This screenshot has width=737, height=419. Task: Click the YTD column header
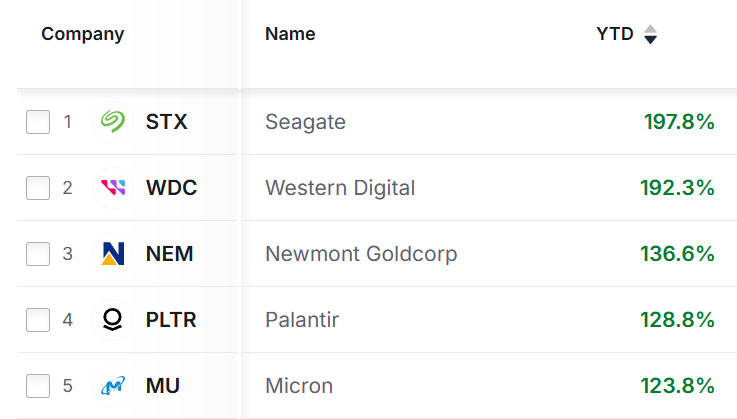615,34
